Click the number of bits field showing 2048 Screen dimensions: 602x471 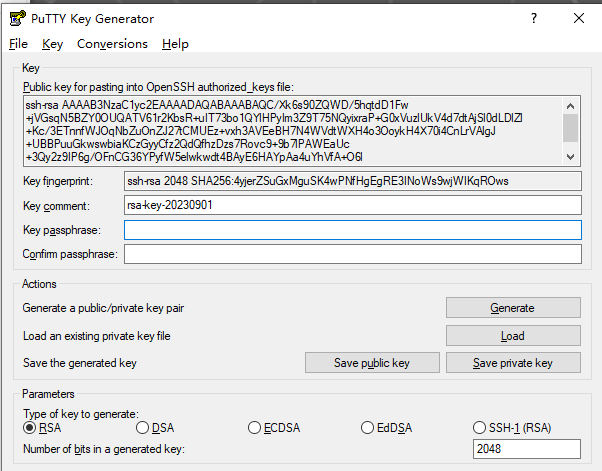coord(526,449)
